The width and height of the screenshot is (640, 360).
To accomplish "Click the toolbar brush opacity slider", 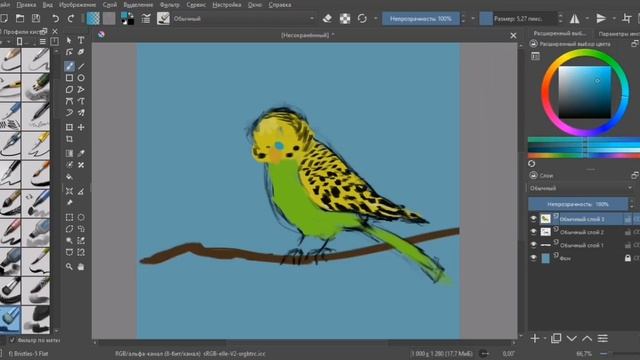I will coord(421,19).
